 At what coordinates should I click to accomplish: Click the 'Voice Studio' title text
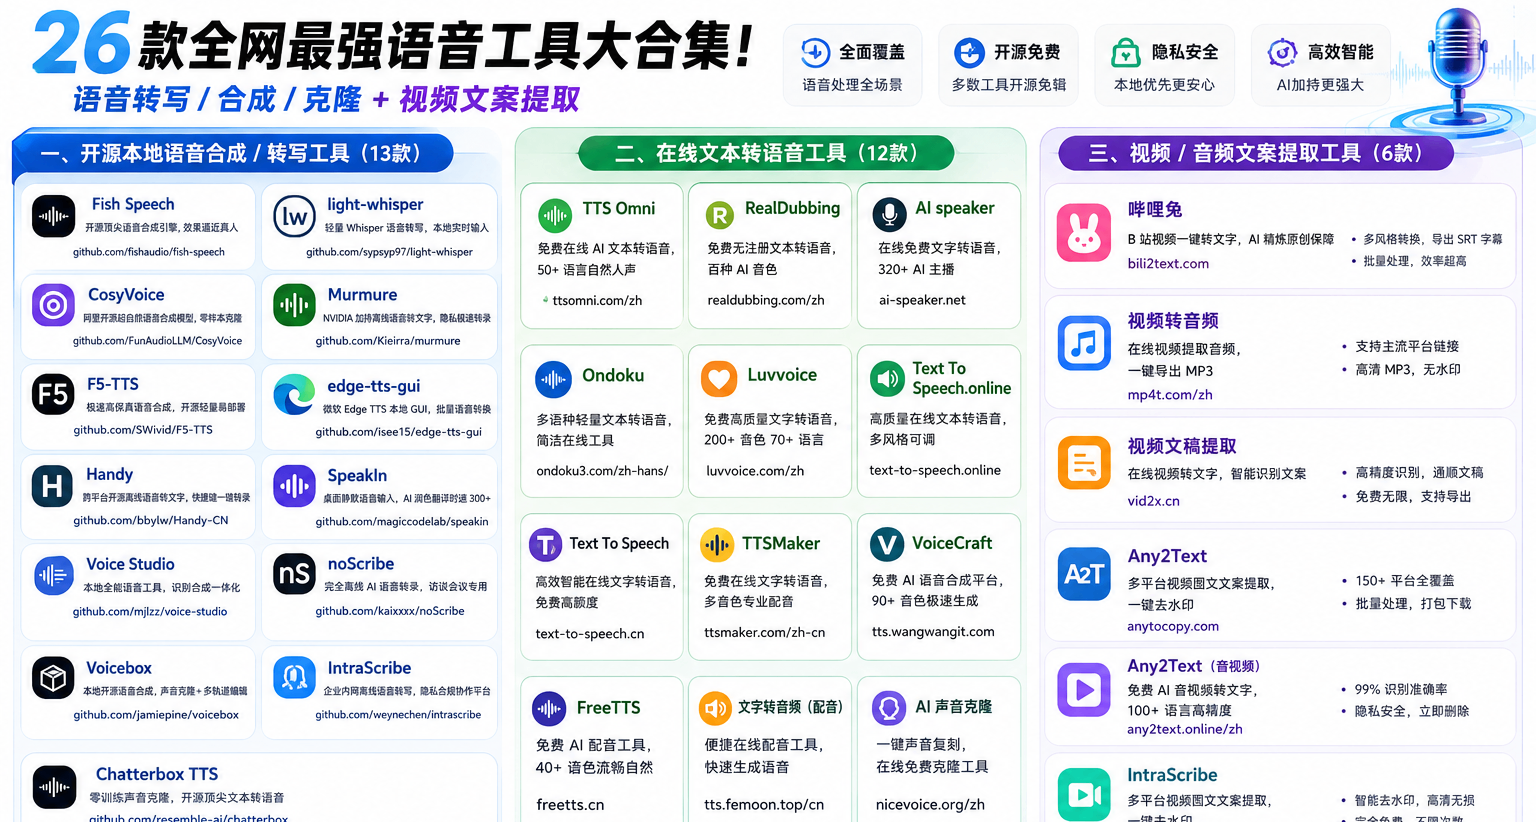(130, 564)
